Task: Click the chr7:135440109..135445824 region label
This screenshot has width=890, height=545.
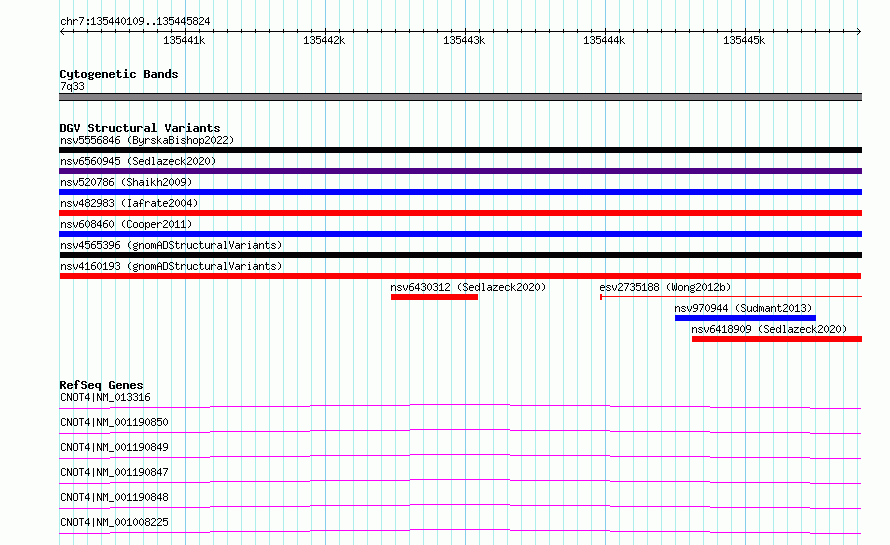Action: [x=135, y=22]
